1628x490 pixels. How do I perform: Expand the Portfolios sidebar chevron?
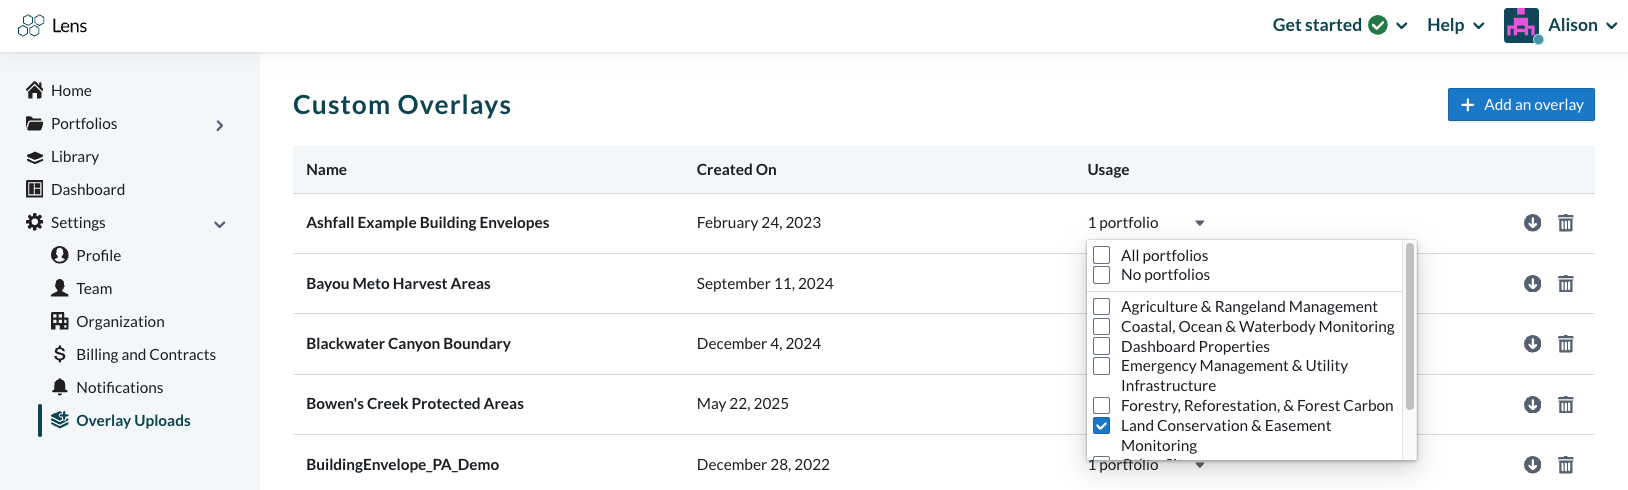(220, 125)
